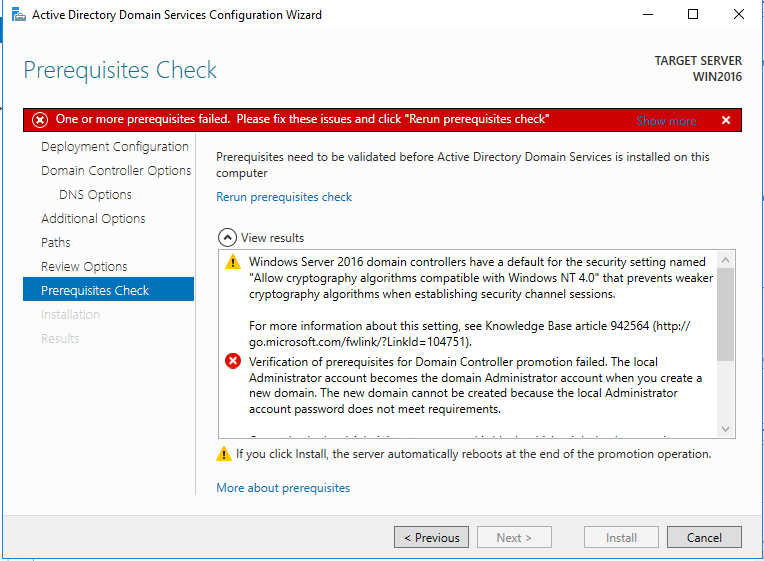Click the disabled Installation step
This screenshot has height=561, width=764.
point(70,314)
